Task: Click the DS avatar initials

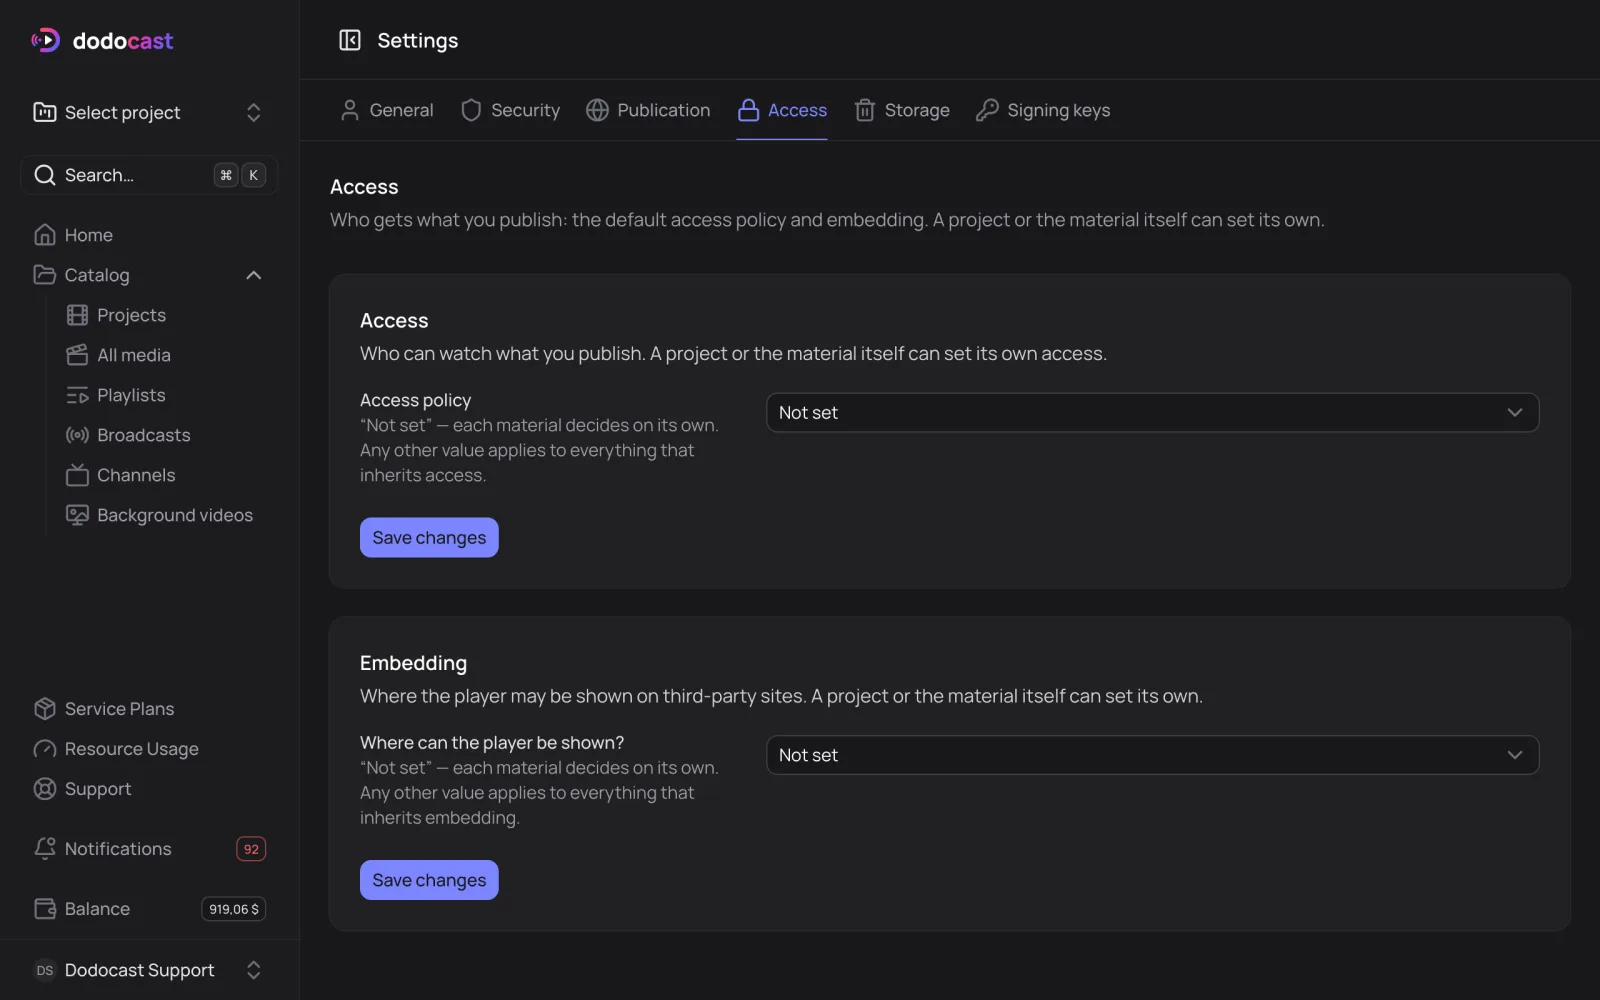Action: coord(45,970)
